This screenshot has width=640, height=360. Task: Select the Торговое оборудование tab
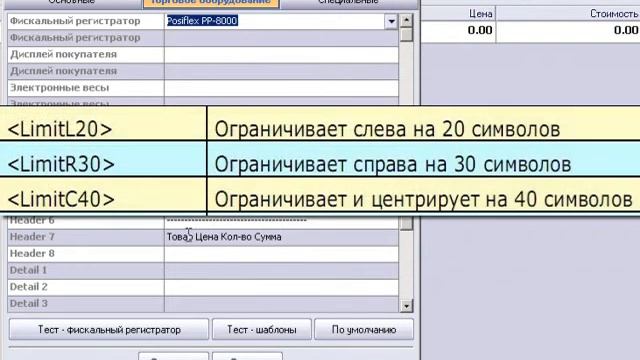(x=211, y=3)
